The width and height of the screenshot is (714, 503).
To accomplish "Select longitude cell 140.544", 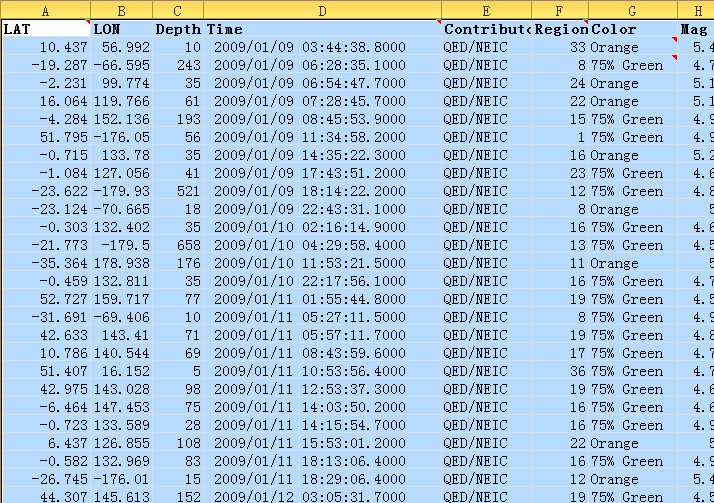I will [x=122, y=352].
